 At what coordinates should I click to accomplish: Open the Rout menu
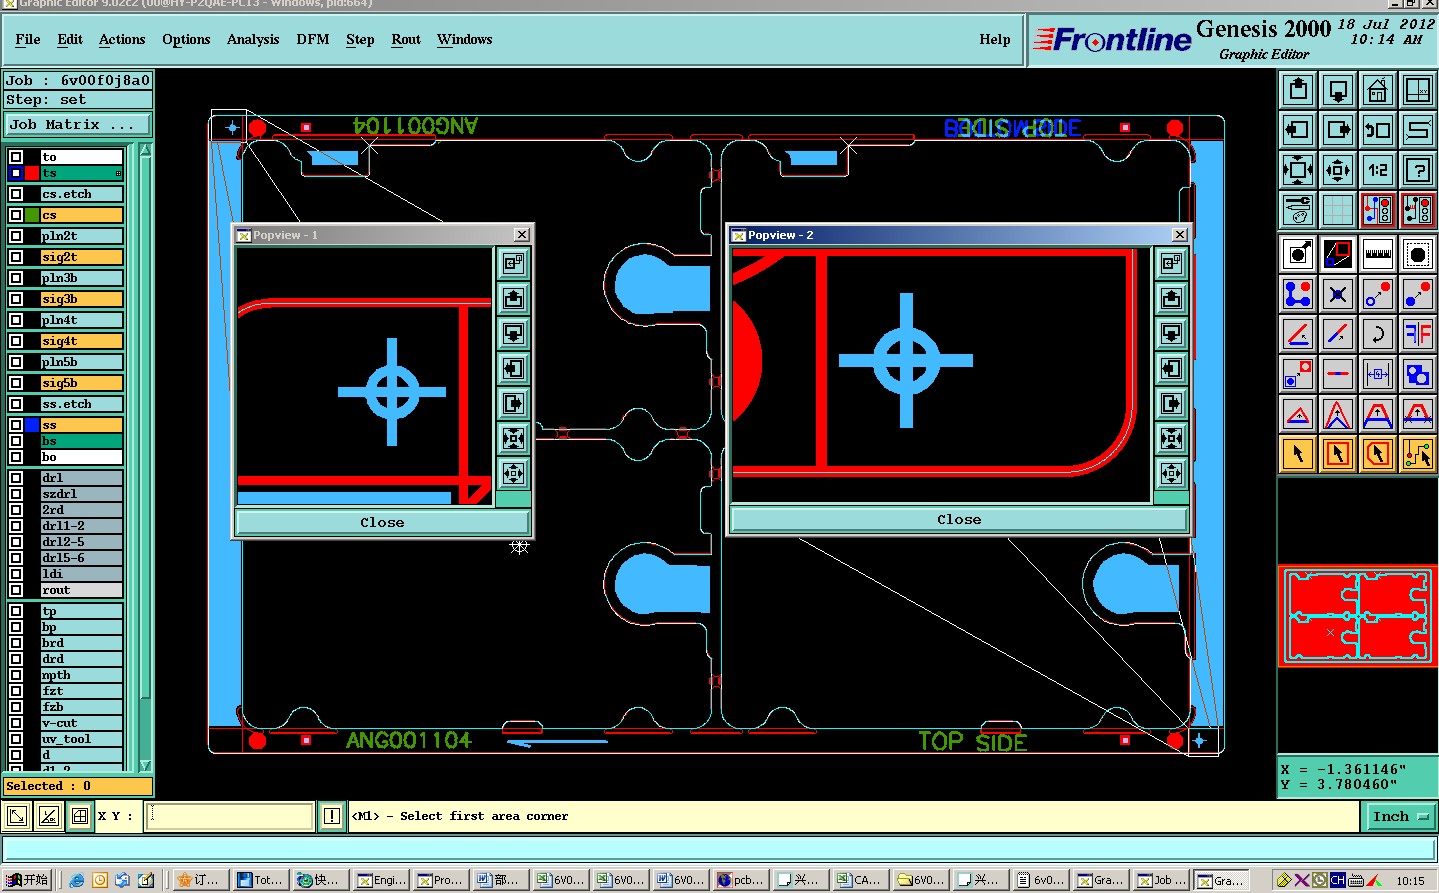click(406, 39)
